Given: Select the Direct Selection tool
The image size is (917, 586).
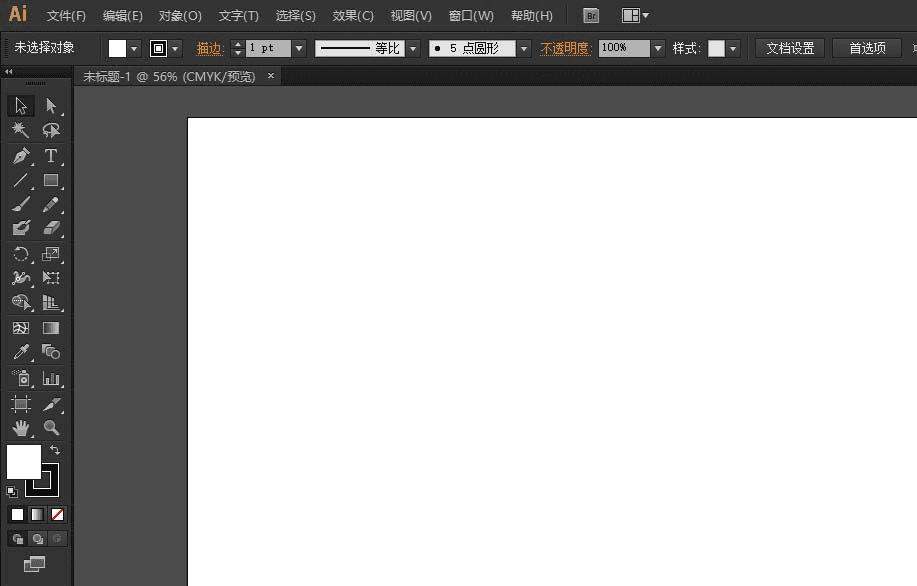Looking at the screenshot, I should pos(51,106).
